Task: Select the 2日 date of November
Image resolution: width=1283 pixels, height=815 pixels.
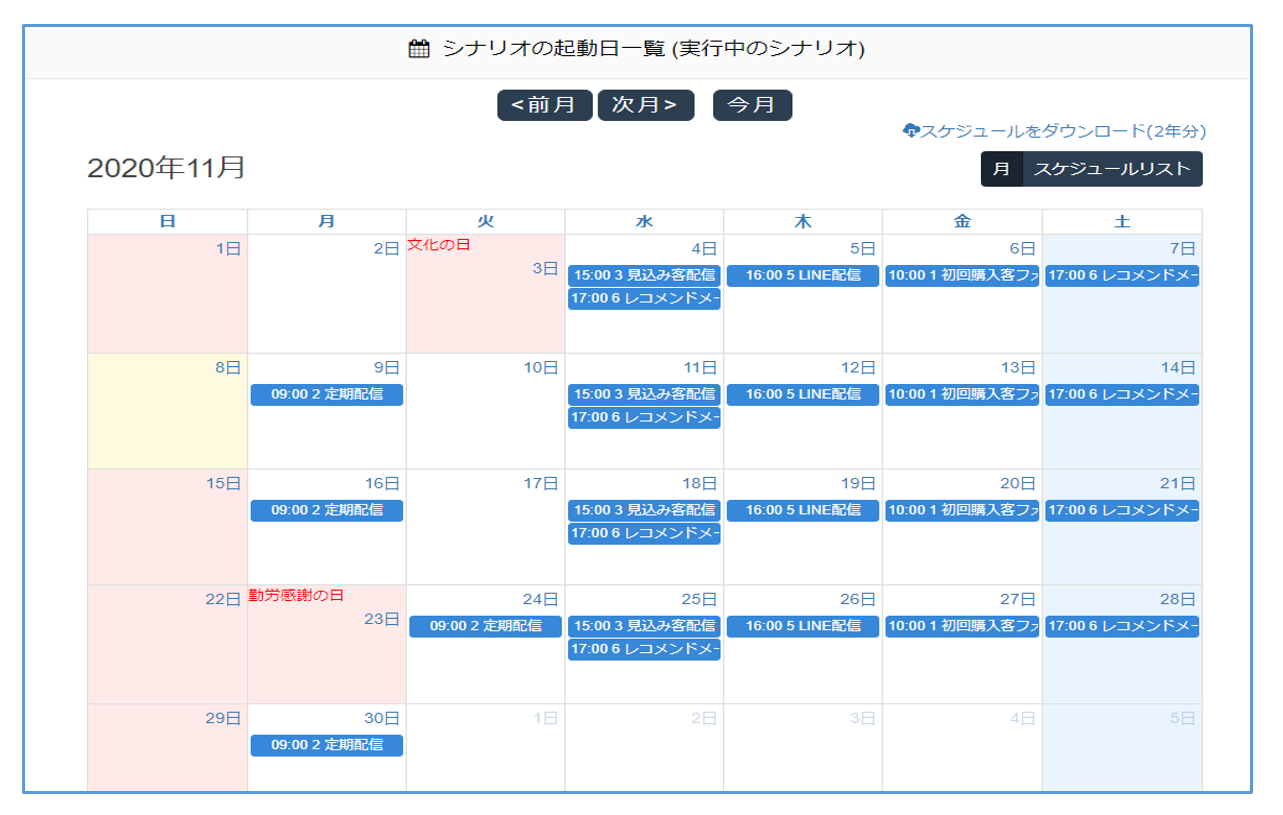Action: (x=387, y=249)
